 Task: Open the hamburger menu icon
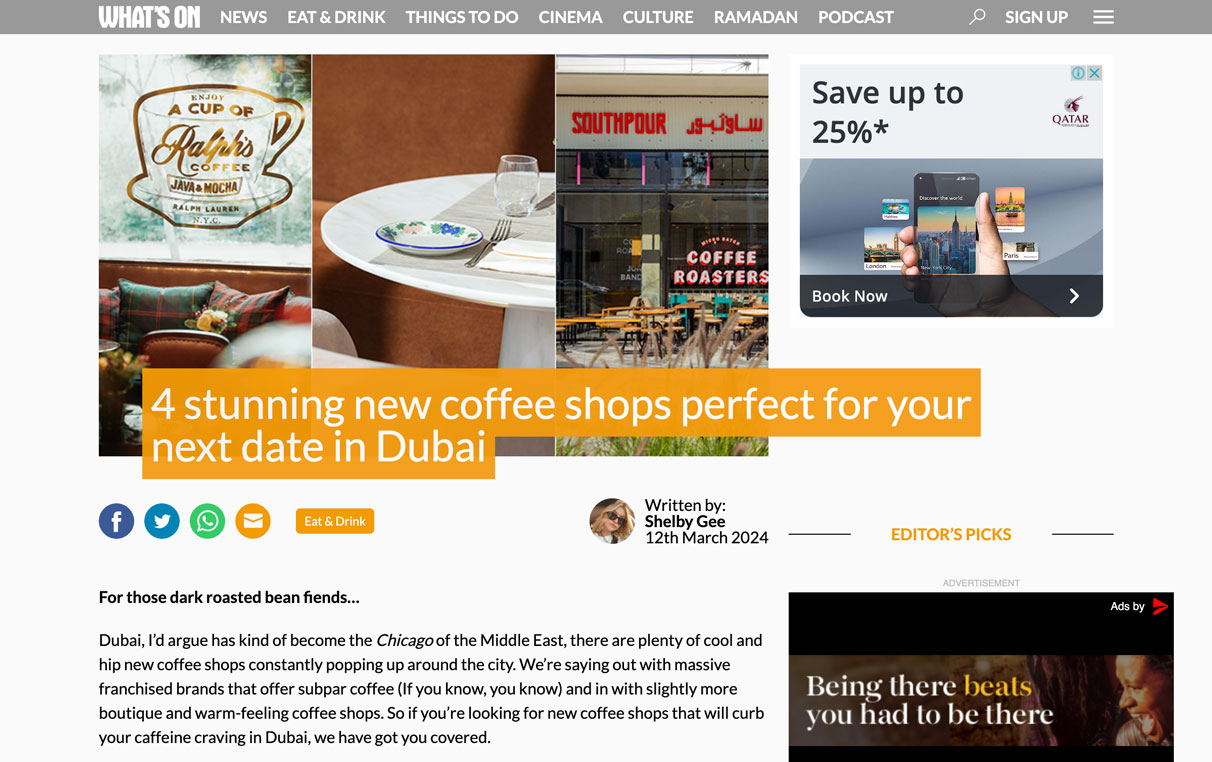coord(1103,17)
